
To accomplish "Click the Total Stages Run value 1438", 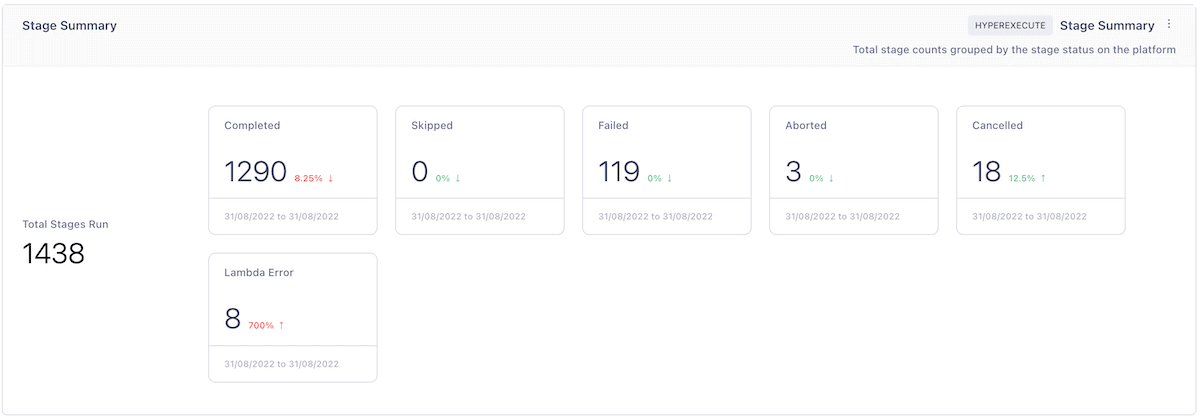I will pyautogui.click(x=54, y=255).
